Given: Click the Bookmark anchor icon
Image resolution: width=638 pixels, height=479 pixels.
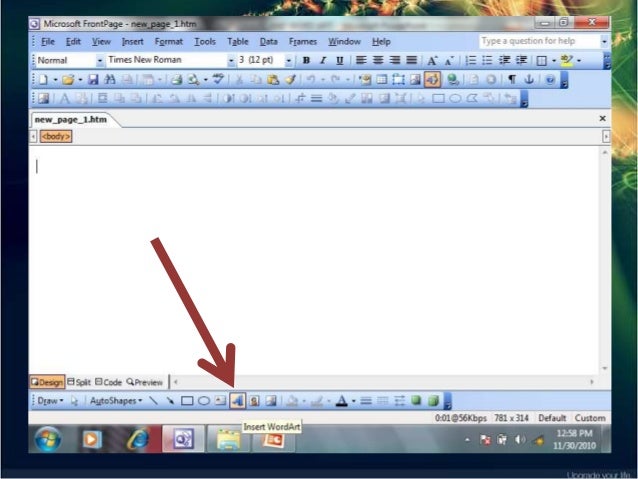Looking at the screenshot, I should pos(529,79).
